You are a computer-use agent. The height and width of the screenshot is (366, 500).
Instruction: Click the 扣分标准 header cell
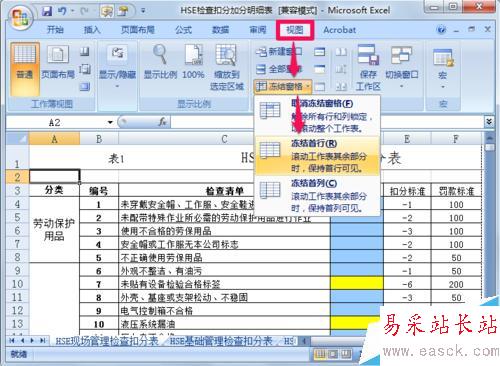[407, 191]
